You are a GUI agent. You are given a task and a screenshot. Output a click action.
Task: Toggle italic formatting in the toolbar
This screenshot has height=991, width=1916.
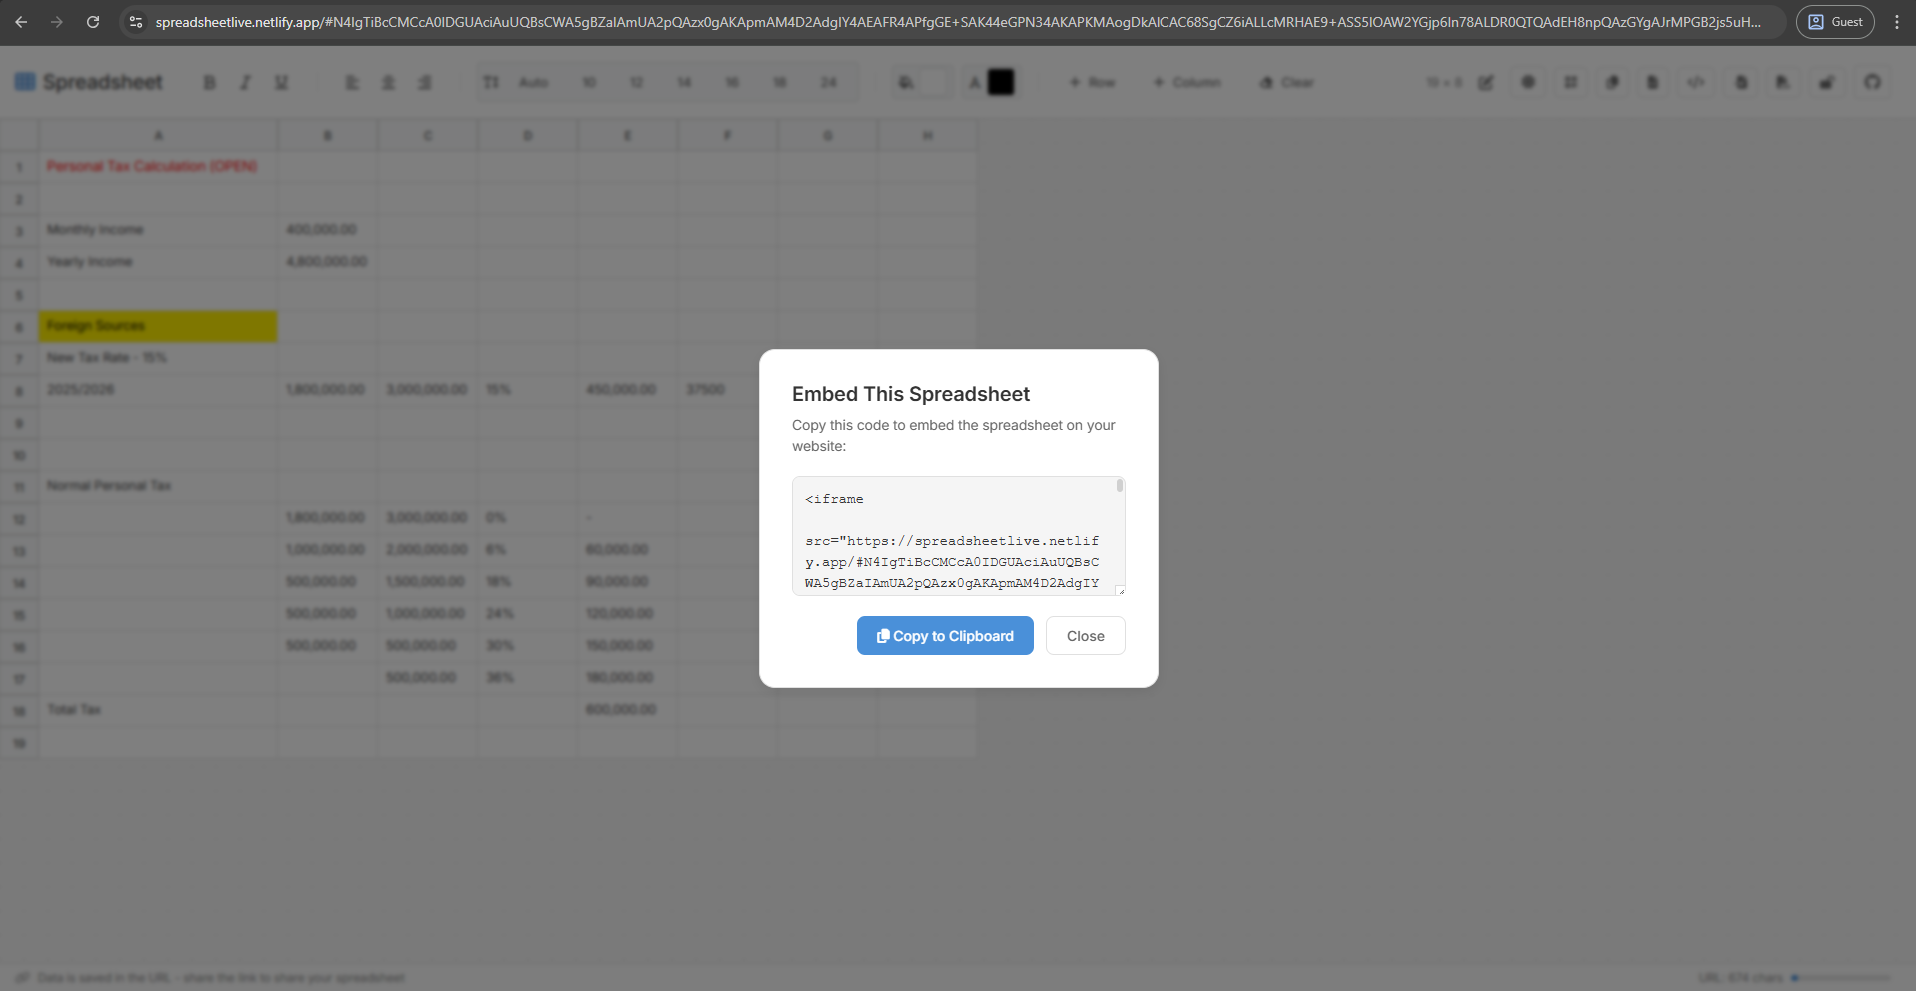click(x=245, y=82)
